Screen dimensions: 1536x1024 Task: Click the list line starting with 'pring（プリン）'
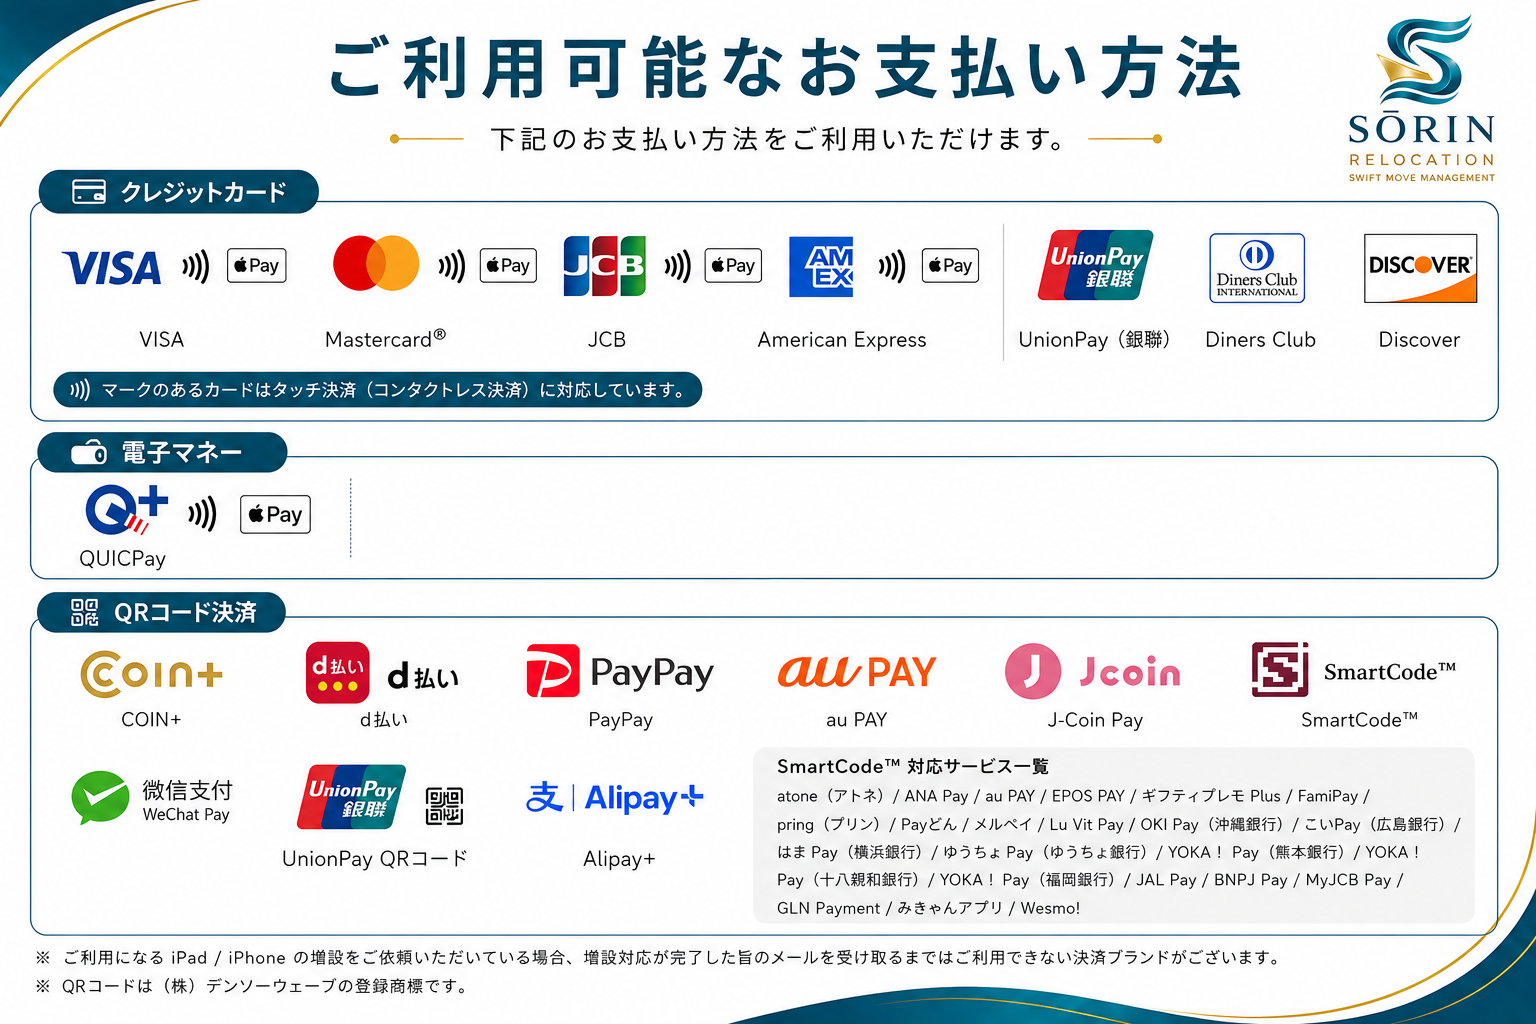tap(1119, 824)
